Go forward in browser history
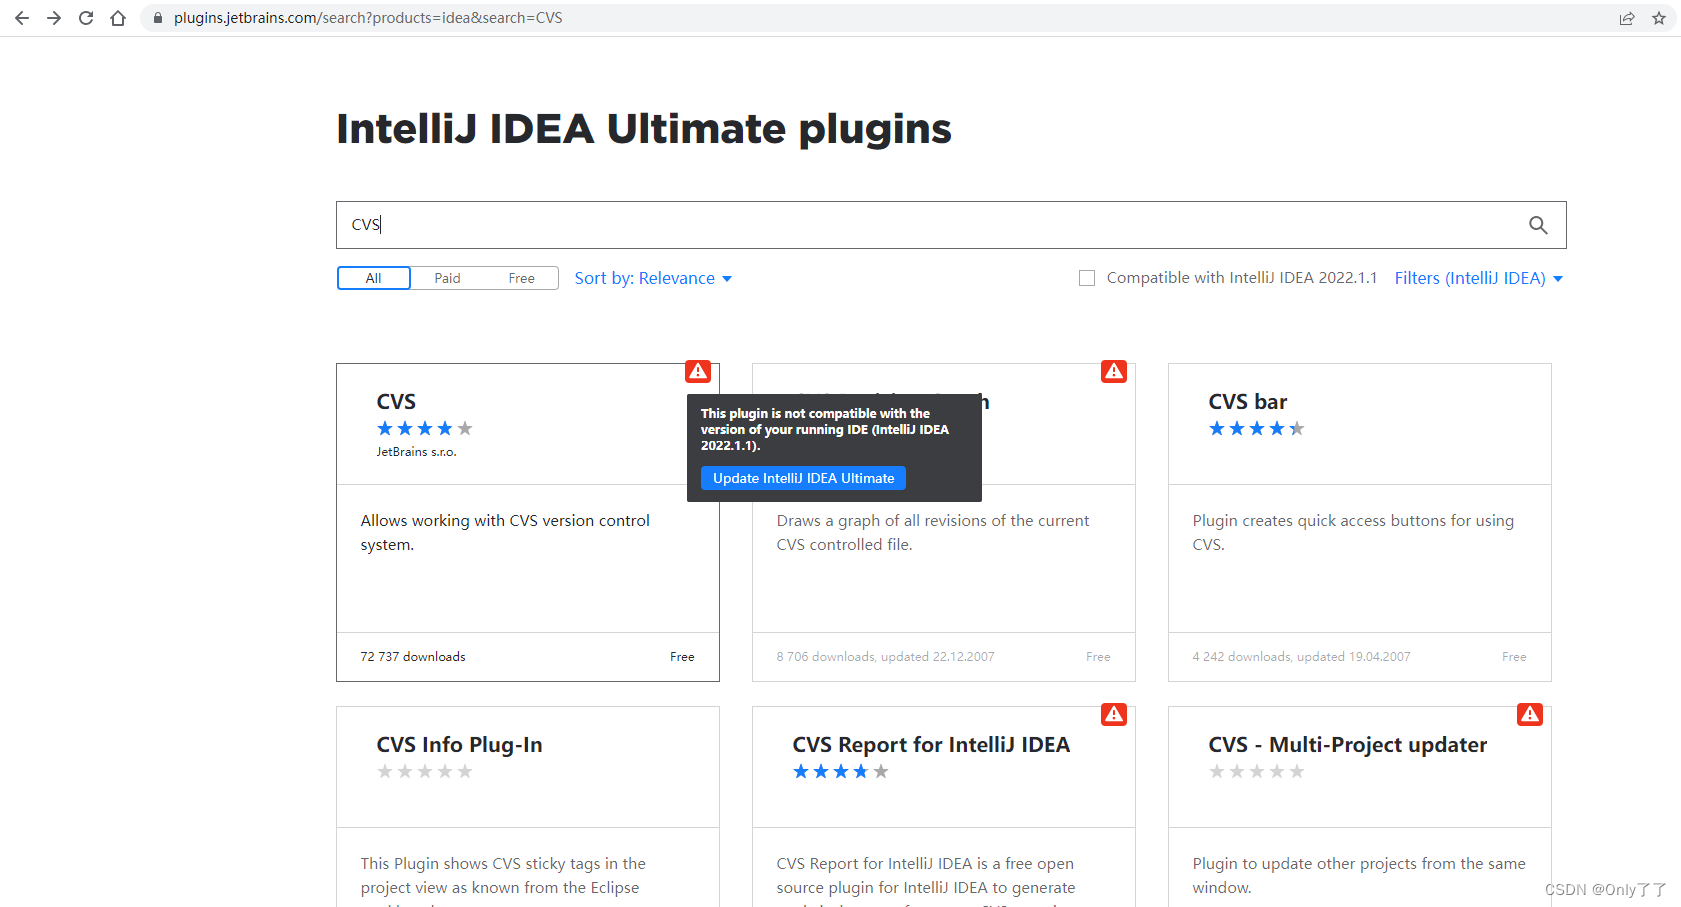The height and width of the screenshot is (907, 1681). coord(54,18)
